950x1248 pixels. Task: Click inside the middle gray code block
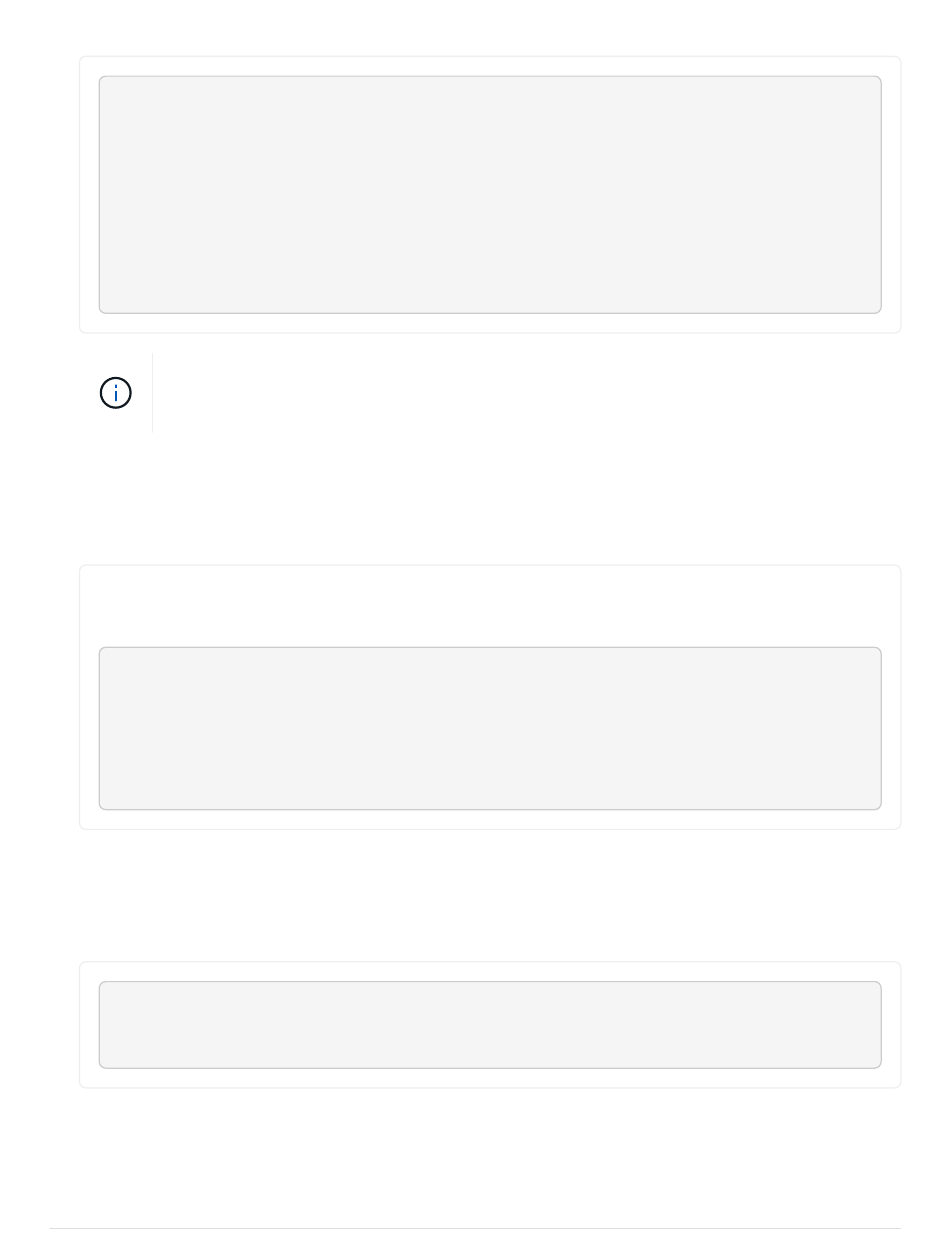[490, 728]
